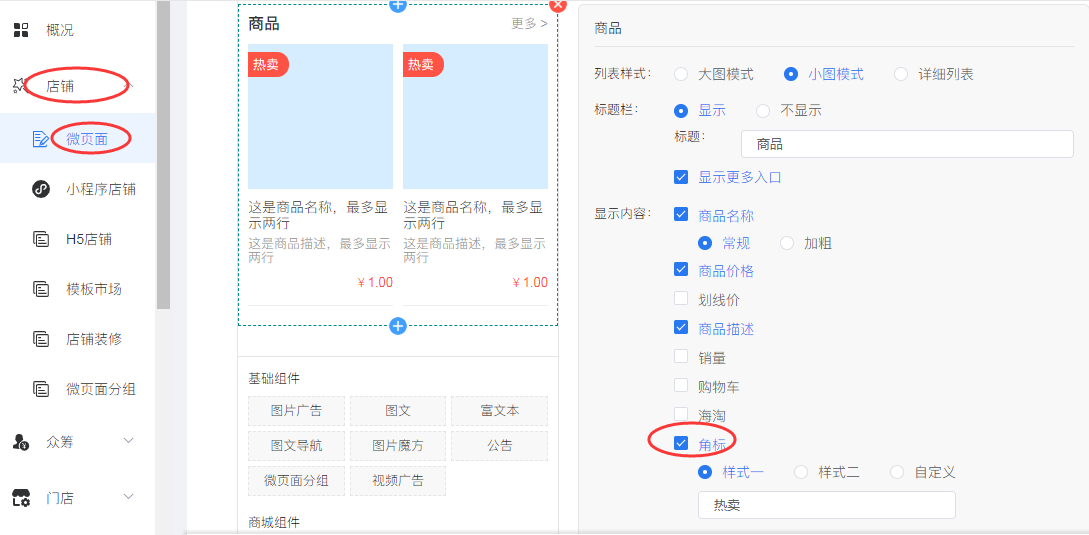The height and width of the screenshot is (535, 1089).
Task: Enable the 海淘 checkbox
Action: coord(681,415)
